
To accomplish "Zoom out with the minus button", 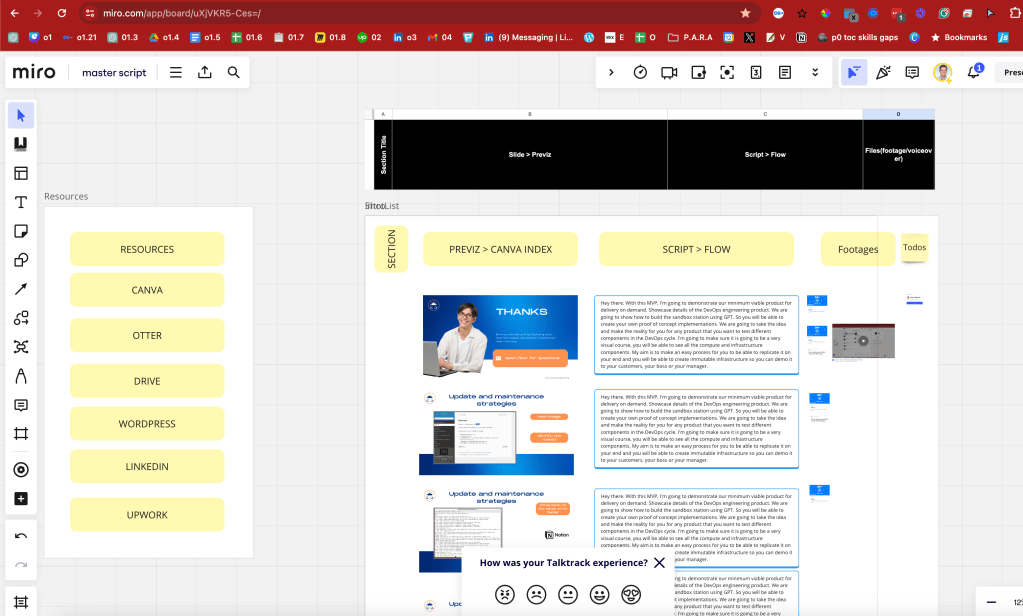I will 991,602.
